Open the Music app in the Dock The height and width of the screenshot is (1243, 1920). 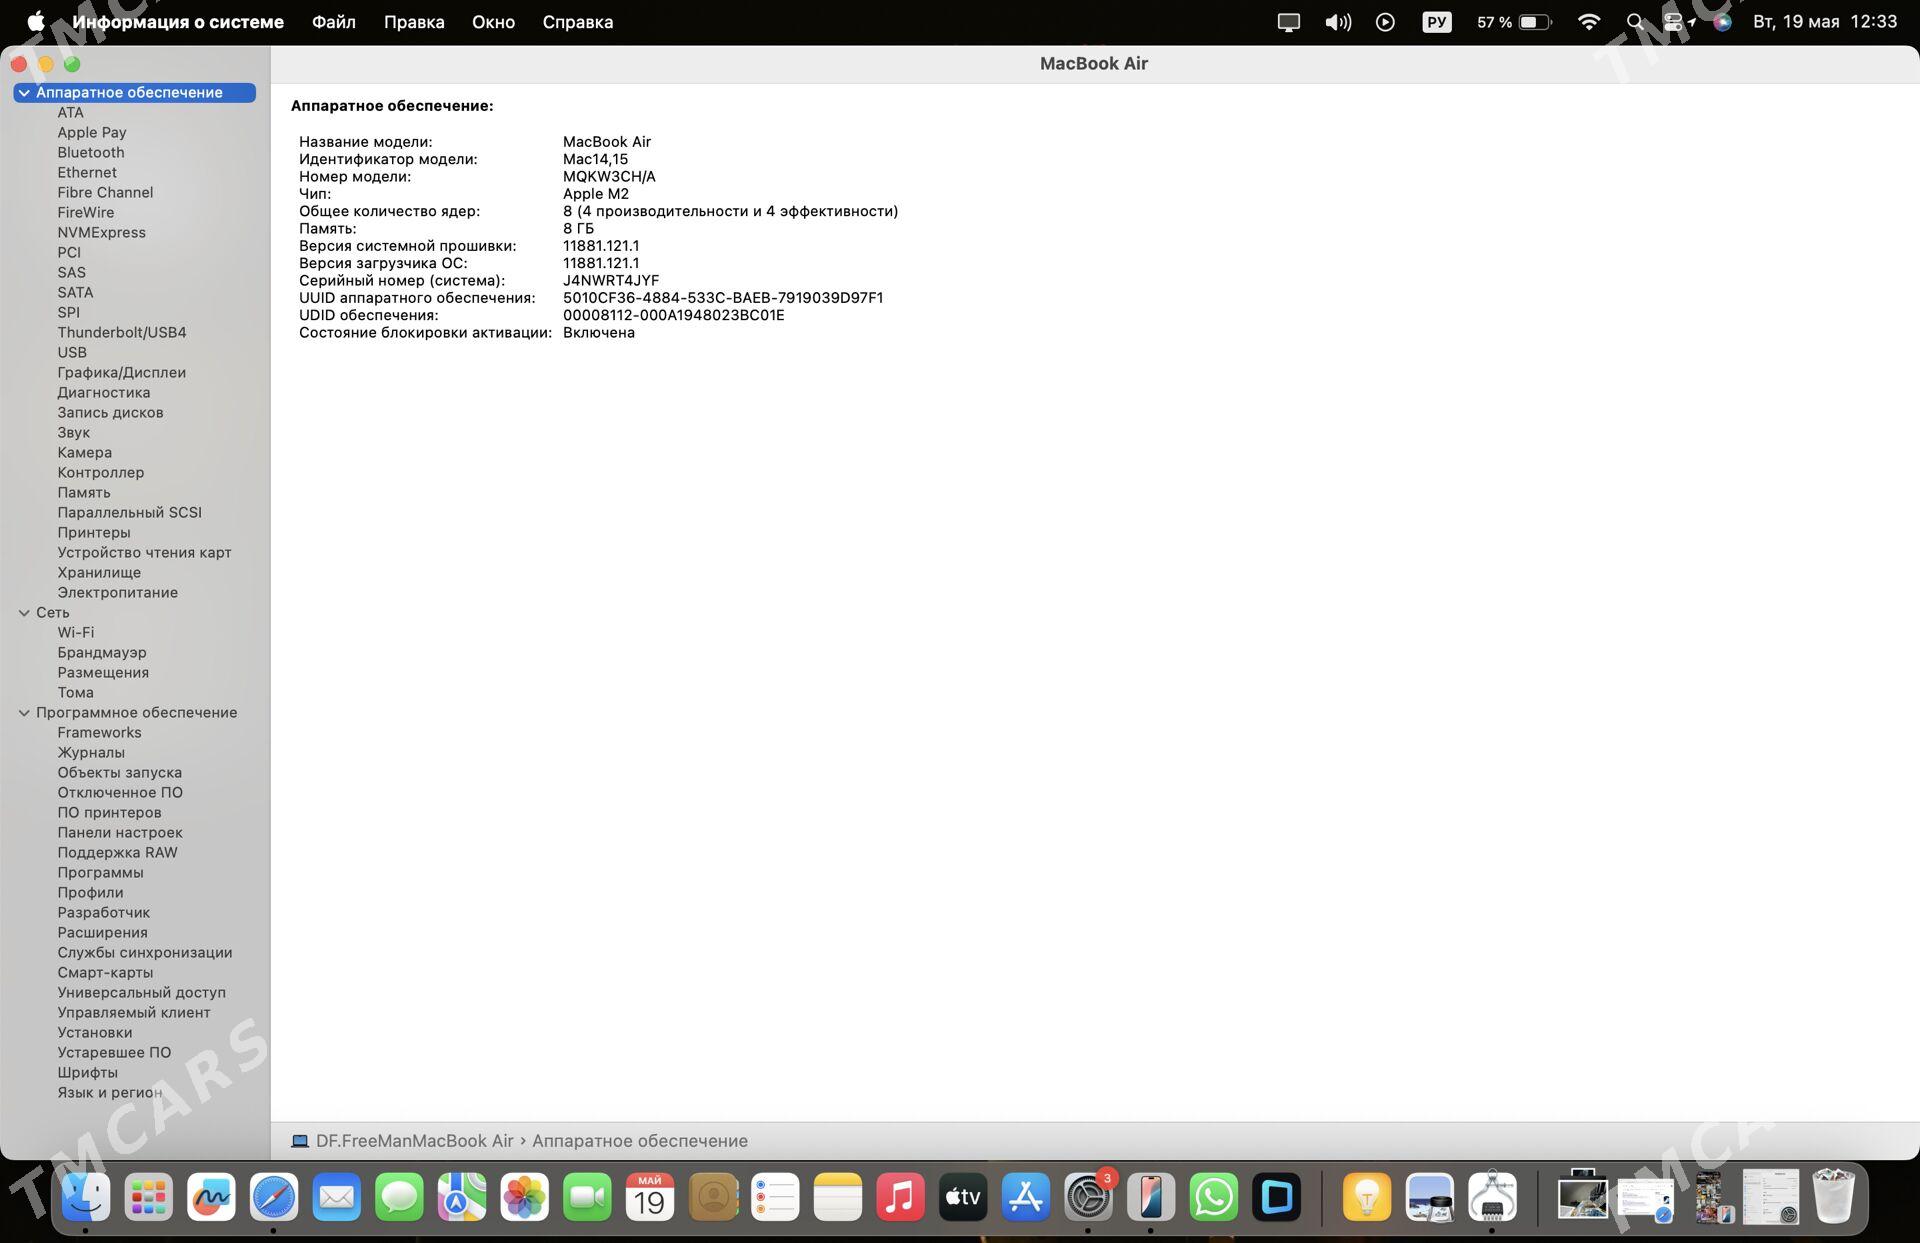(x=900, y=1196)
